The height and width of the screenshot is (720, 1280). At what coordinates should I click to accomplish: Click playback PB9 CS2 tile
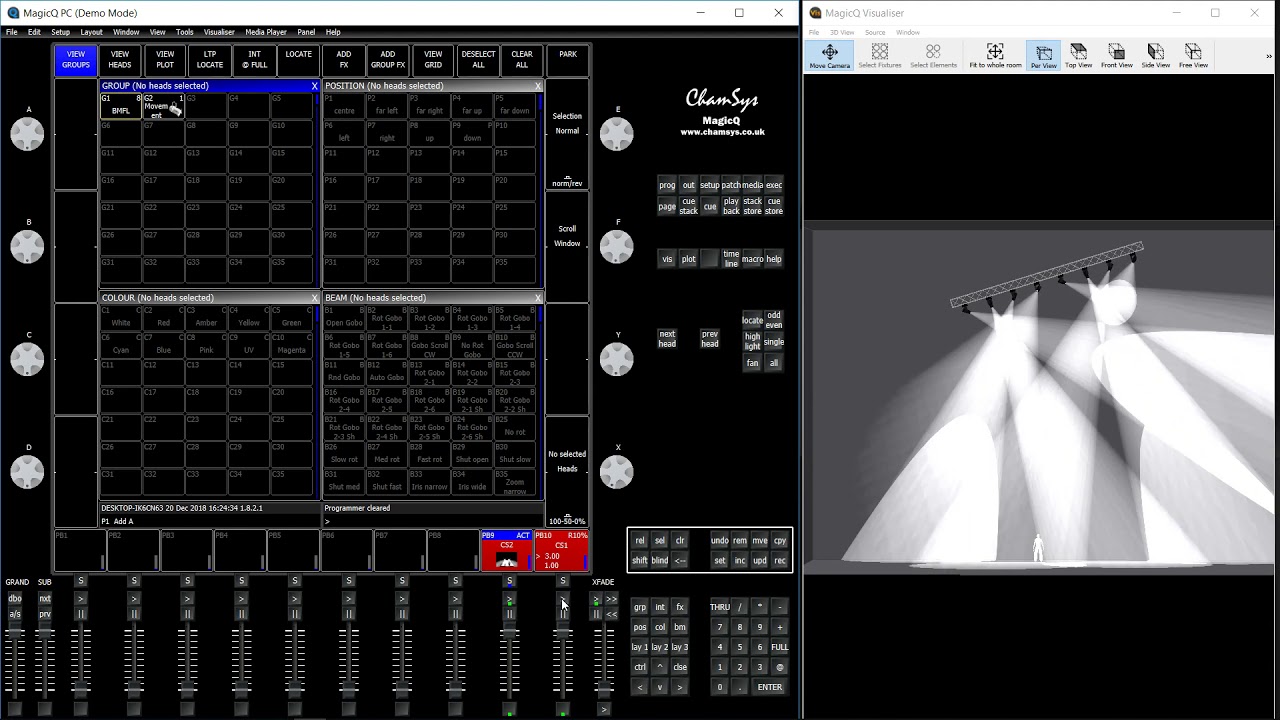tap(507, 551)
